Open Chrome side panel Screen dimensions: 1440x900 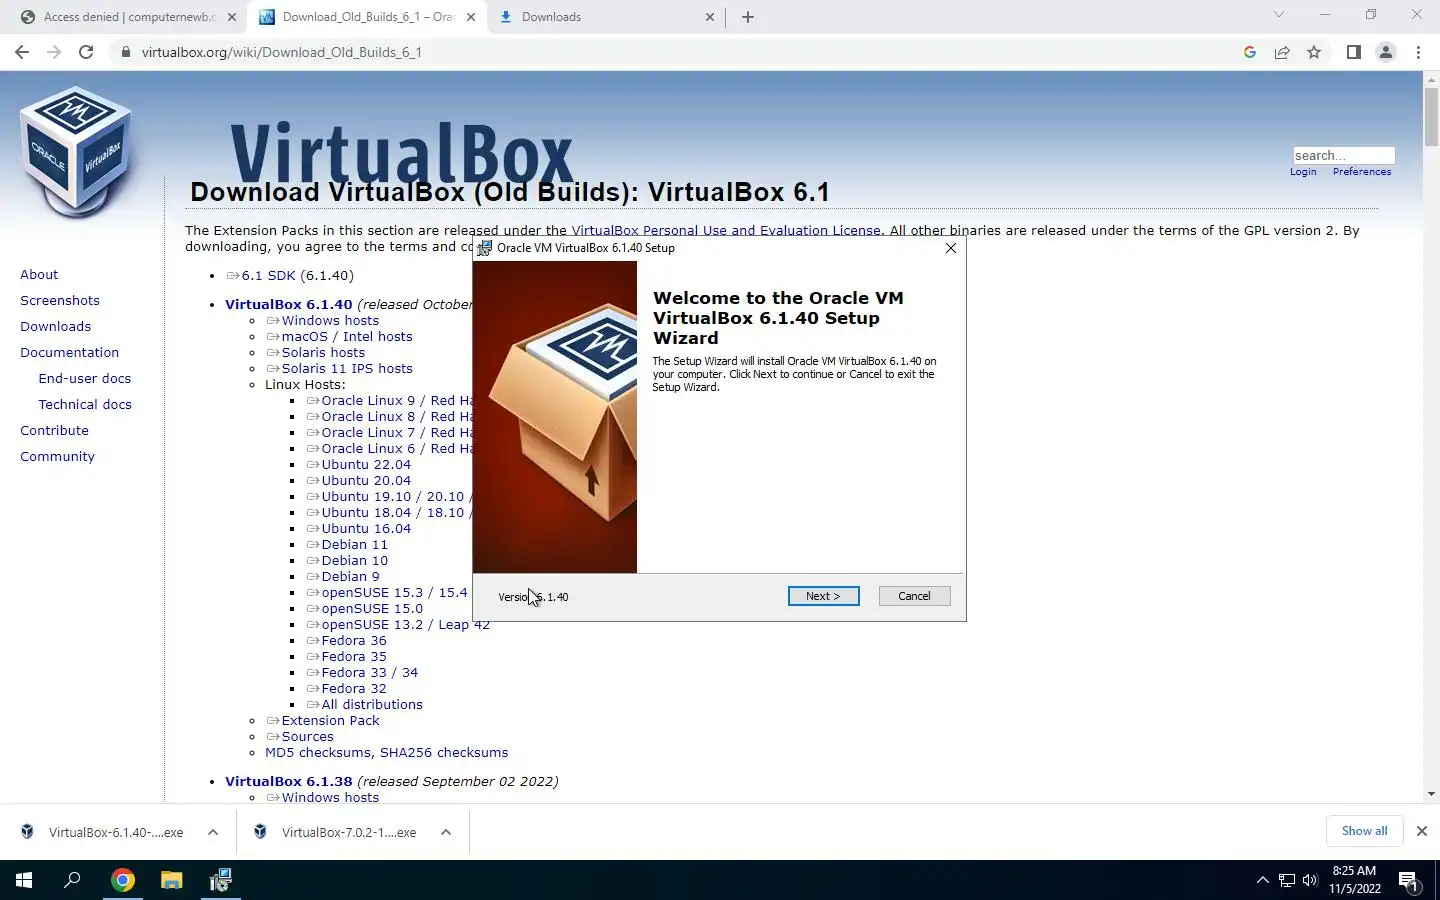[1354, 52]
